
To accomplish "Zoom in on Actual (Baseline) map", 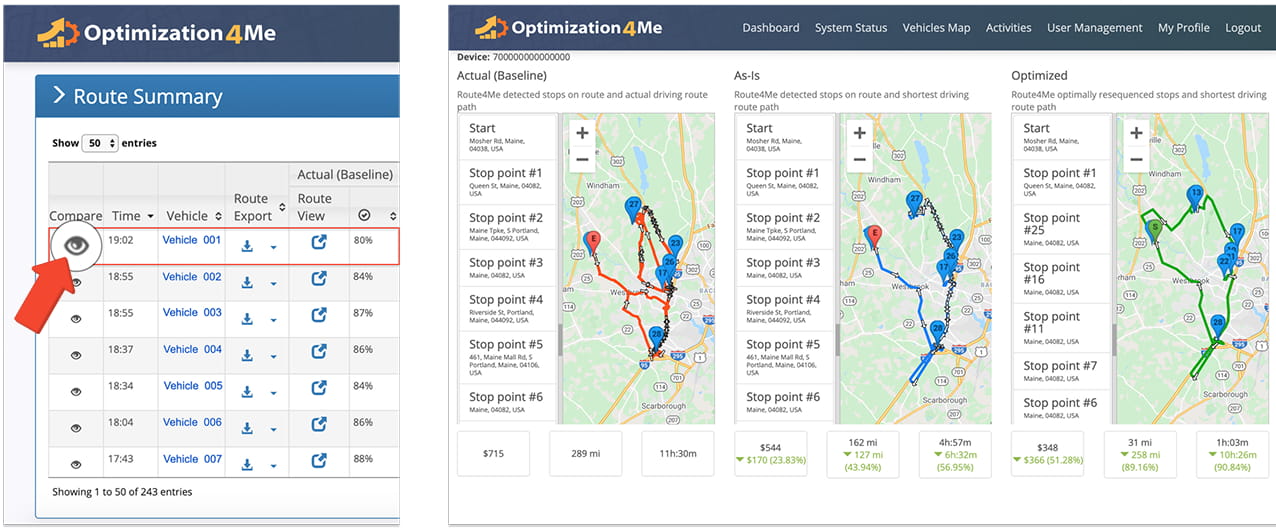I will pos(582,133).
